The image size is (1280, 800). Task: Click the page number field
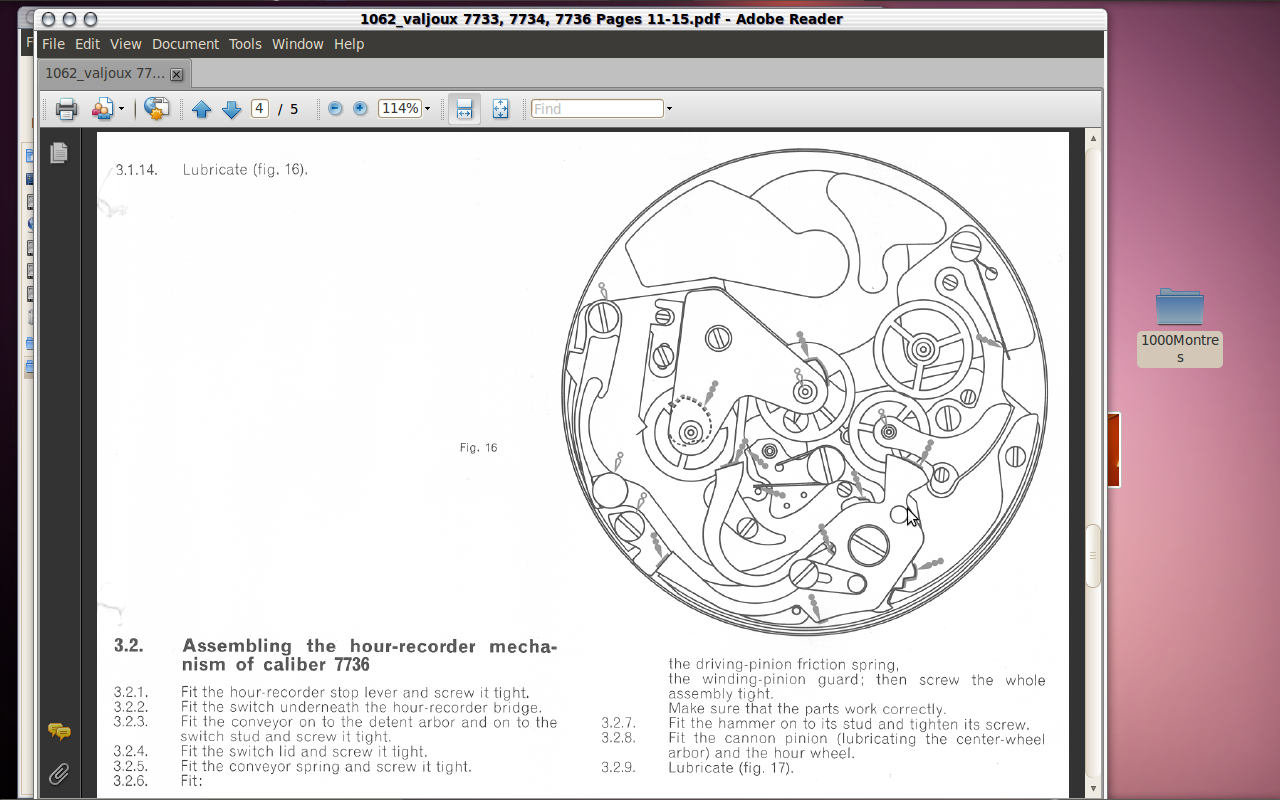pyautogui.click(x=260, y=108)
